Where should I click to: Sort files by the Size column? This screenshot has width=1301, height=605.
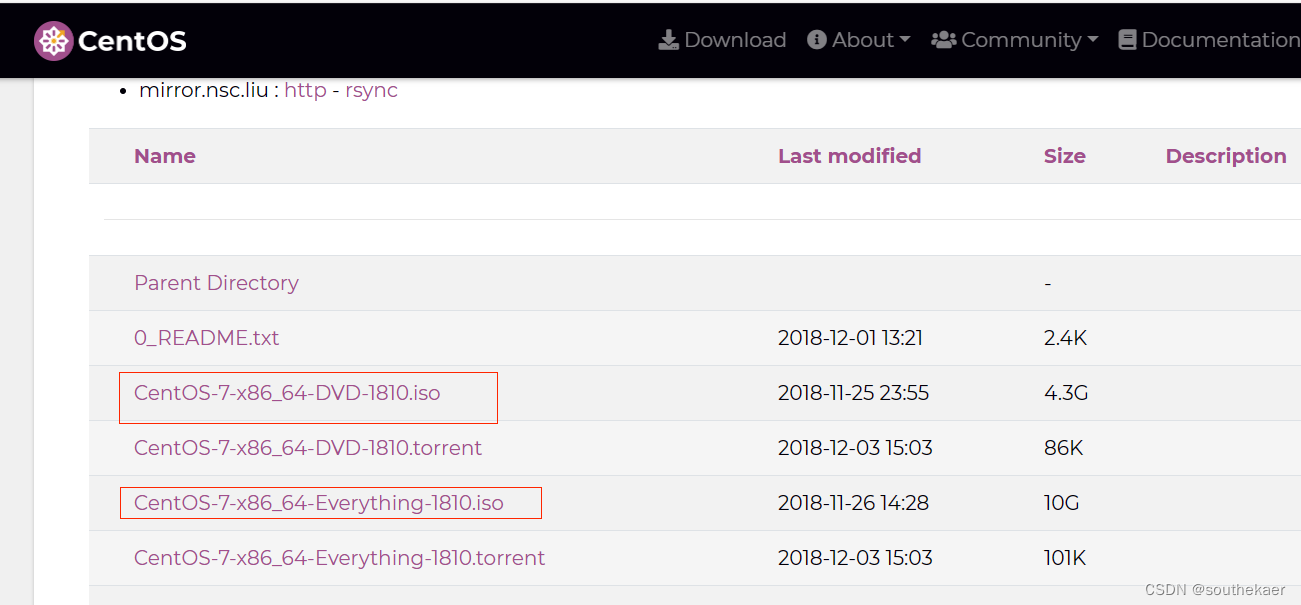[1064, 156]
